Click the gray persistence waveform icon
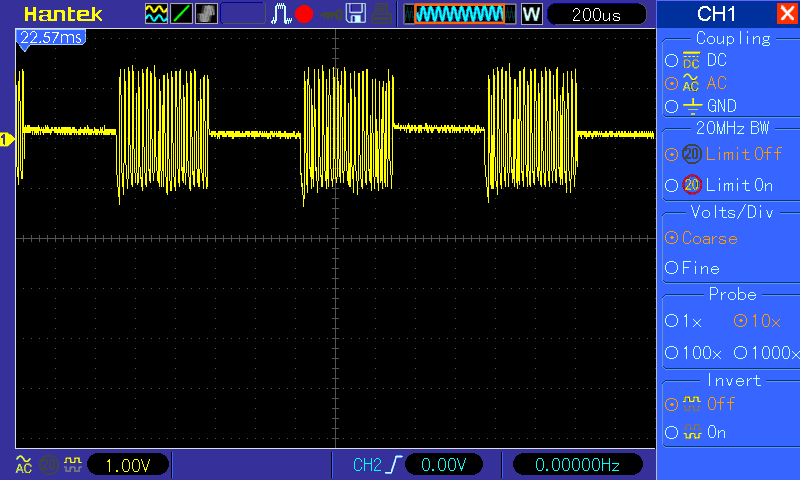This screenshot has width=800, height=480. tap(206, 14)
